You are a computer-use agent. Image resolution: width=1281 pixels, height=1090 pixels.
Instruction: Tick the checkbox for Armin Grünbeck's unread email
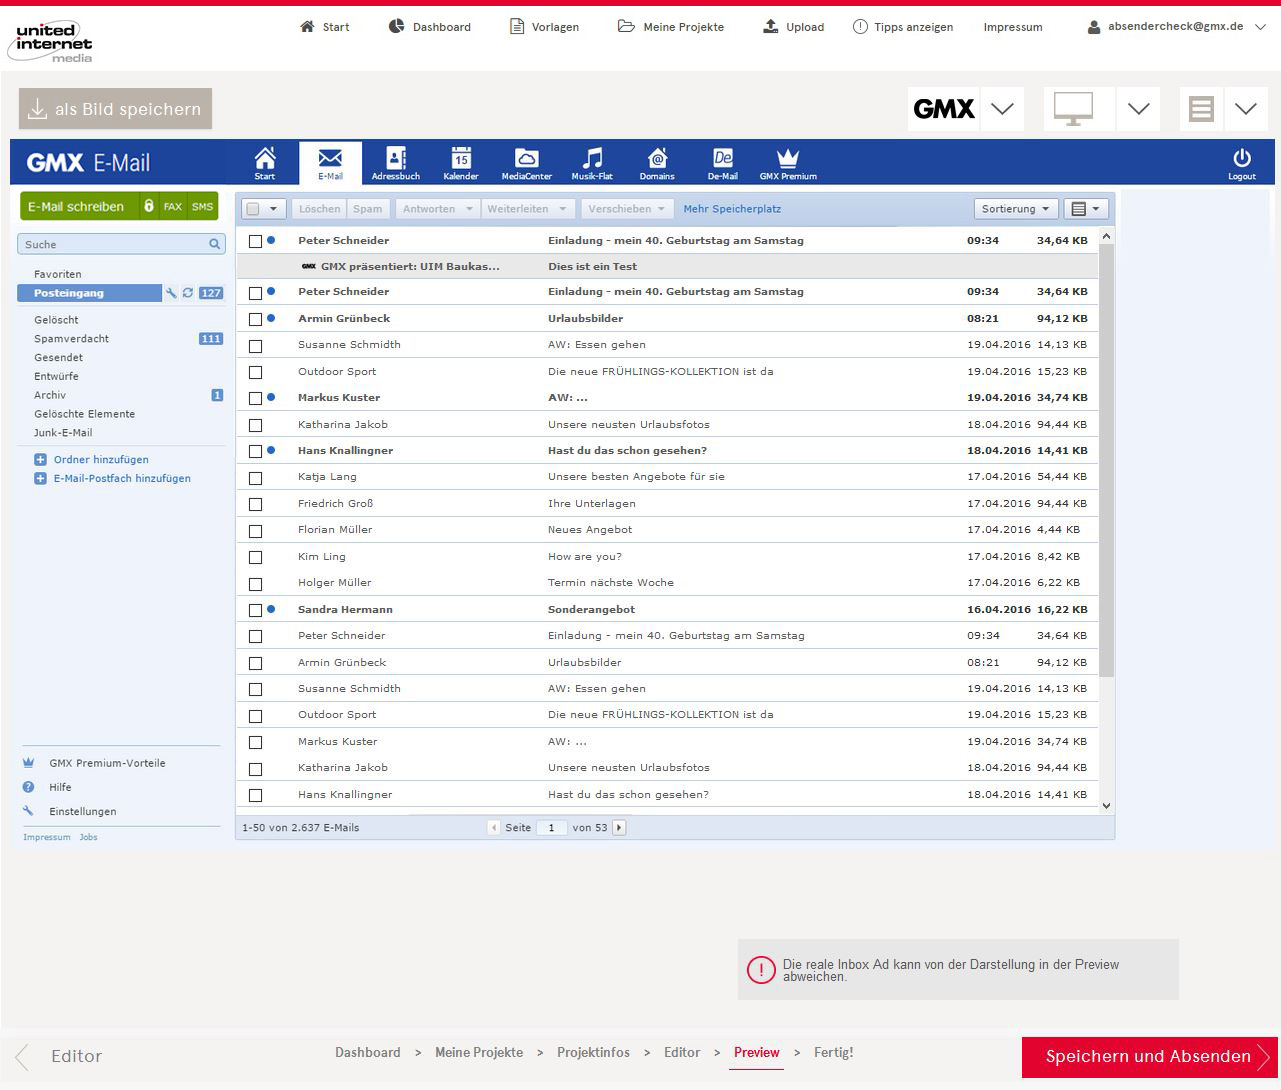(255, 319)
